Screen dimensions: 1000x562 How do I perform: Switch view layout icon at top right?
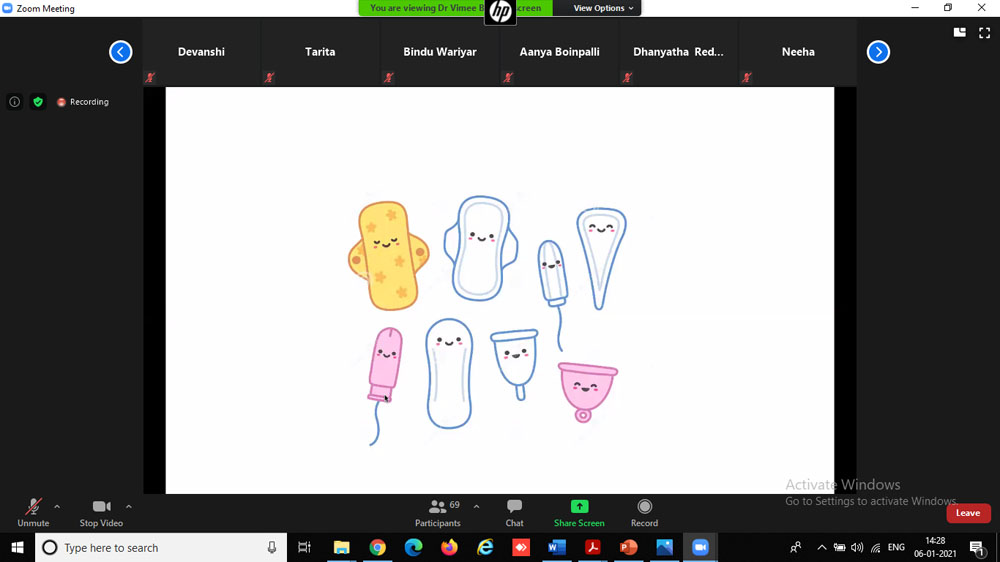959,33
